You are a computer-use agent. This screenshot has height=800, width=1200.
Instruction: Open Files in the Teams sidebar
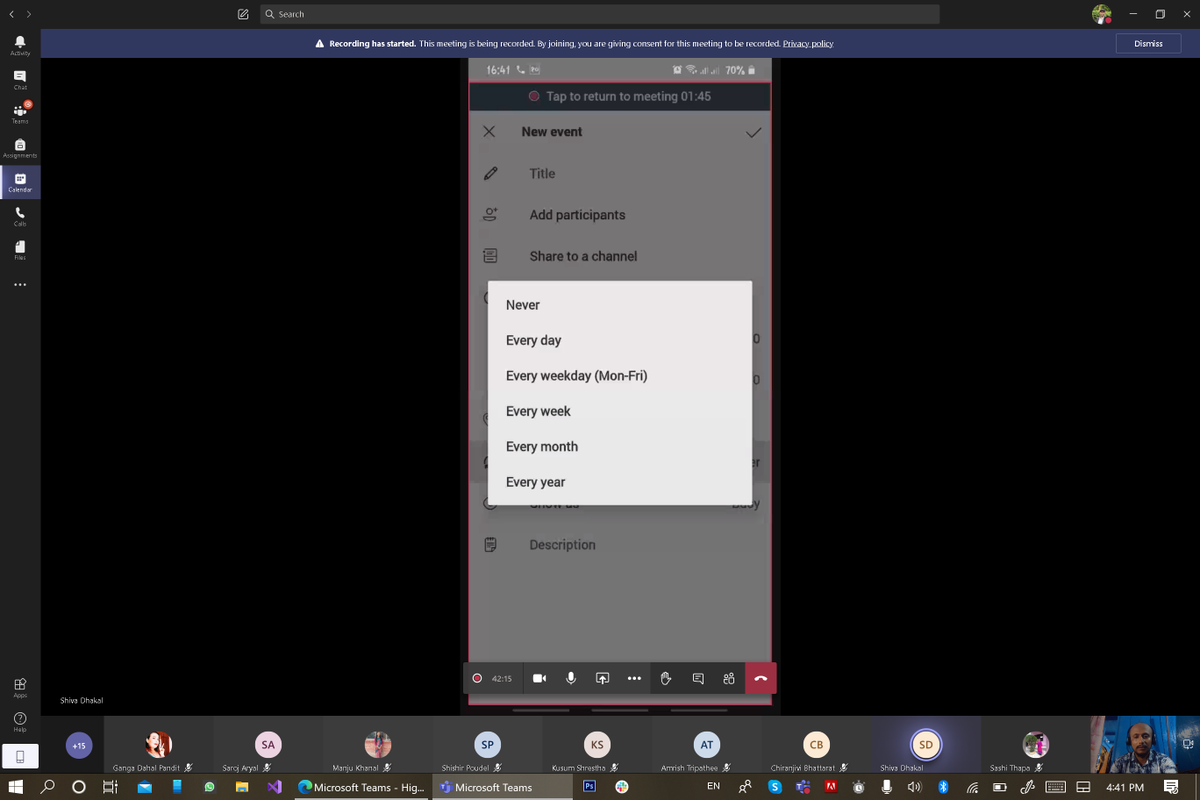click(x=20, y=250)
